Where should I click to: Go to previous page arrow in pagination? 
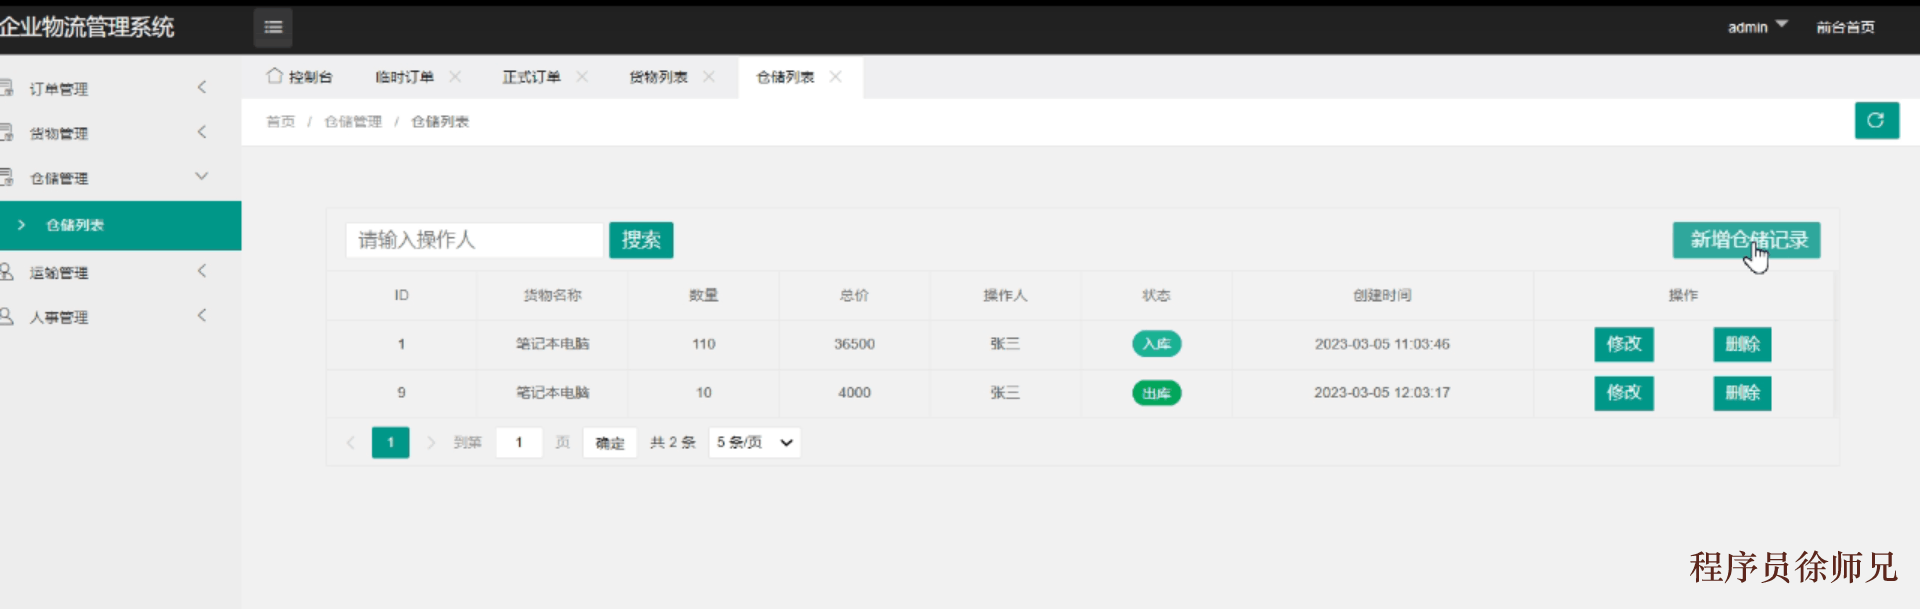pyautogui.click(x=350, y=442)
